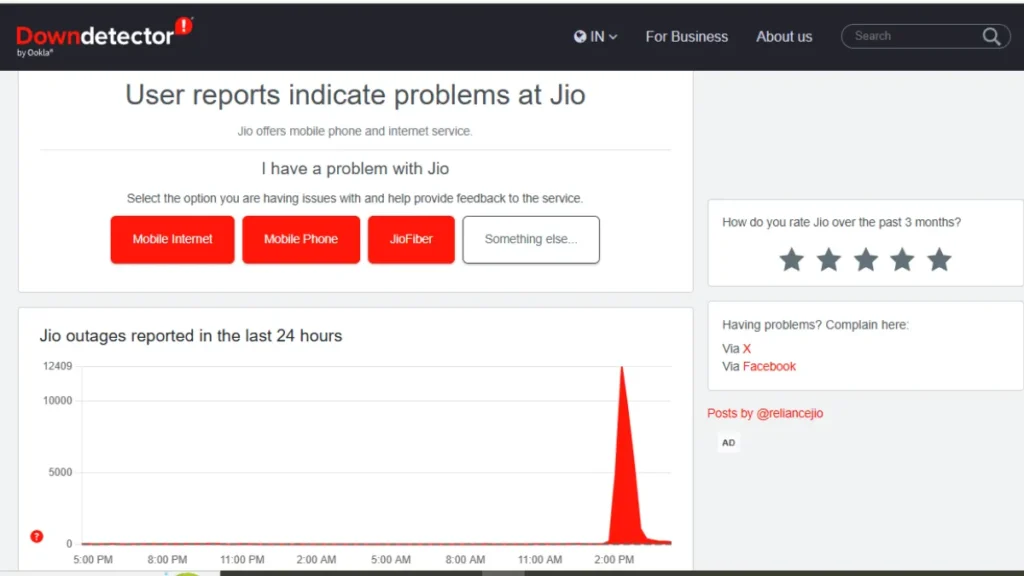Report a Mobile Internet problem
This screenshot has height=576, width=1024.
click(172, 240)
